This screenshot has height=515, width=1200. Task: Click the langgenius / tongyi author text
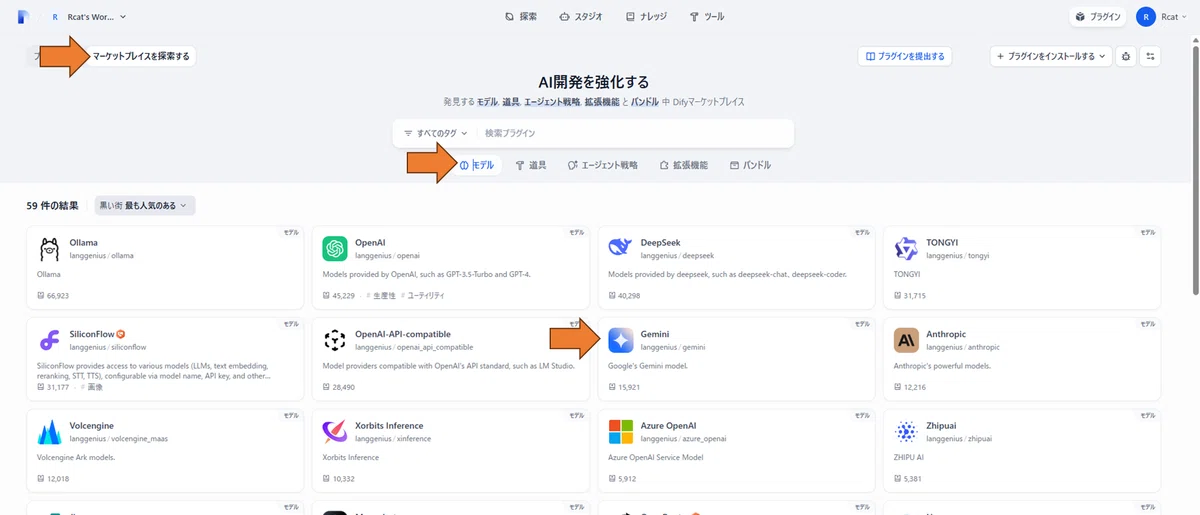[x=958, y=256]
